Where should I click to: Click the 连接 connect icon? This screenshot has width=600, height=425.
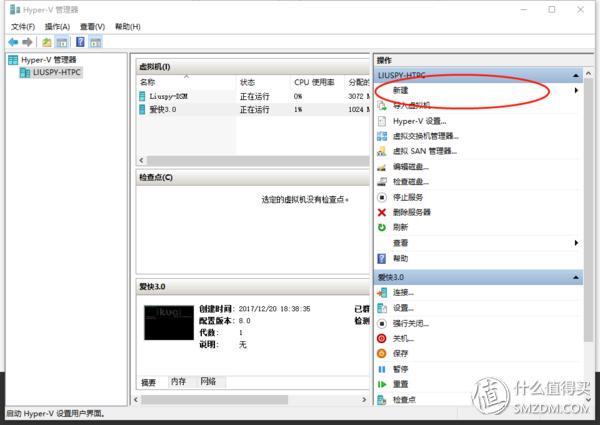point(382,293)
